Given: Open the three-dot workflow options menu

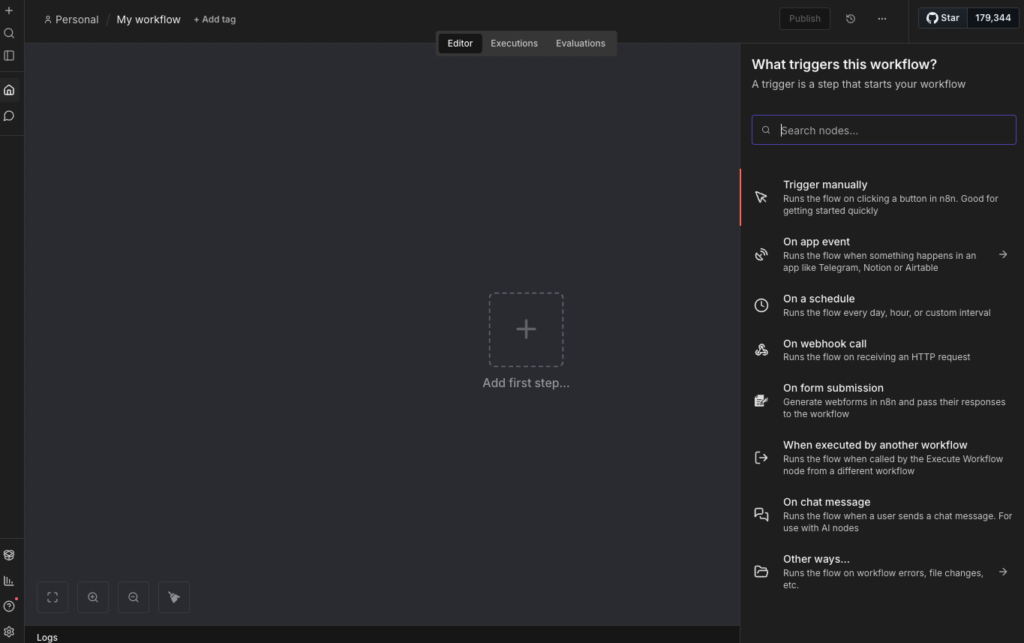Looking at the screenshot, I should (881, 18).
